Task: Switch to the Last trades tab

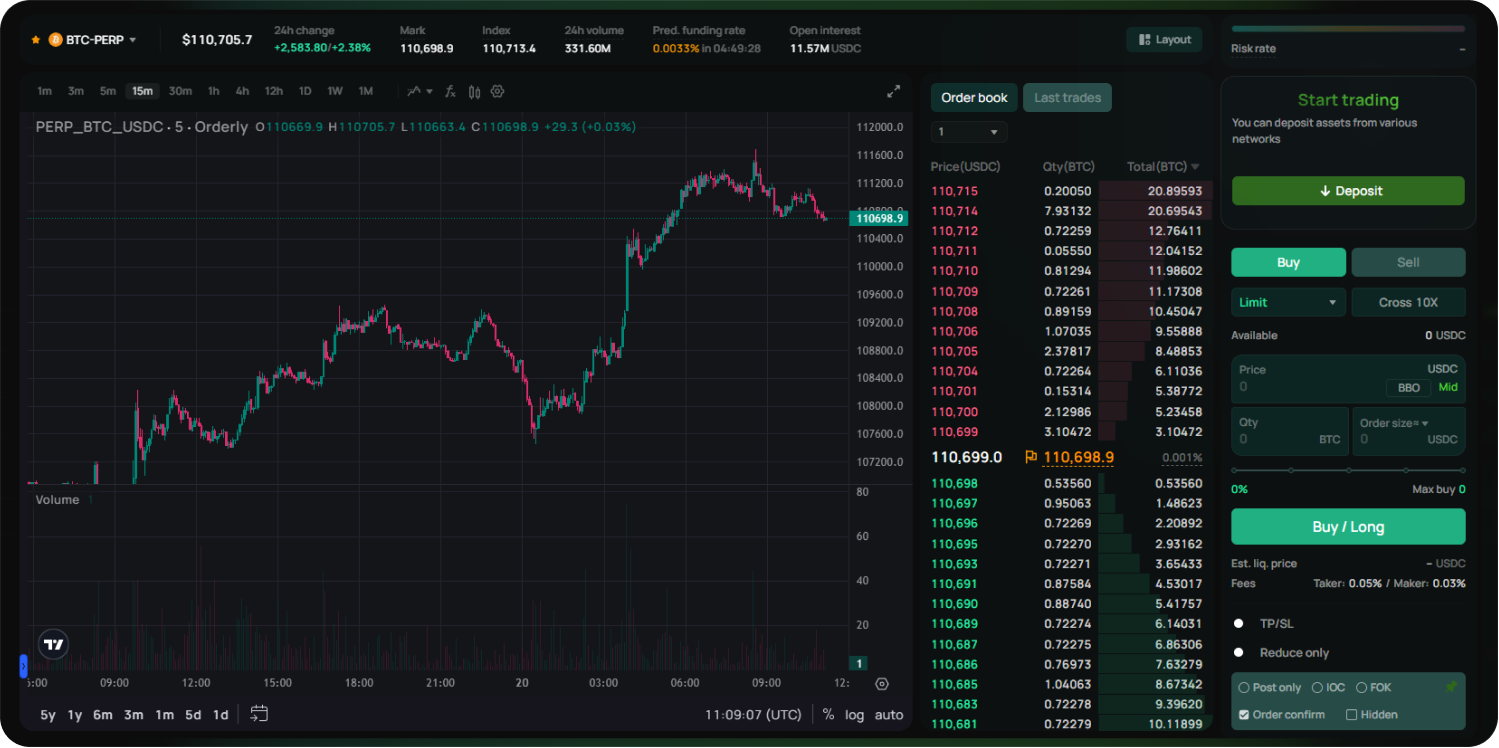Action: (x=1067, y=98)
